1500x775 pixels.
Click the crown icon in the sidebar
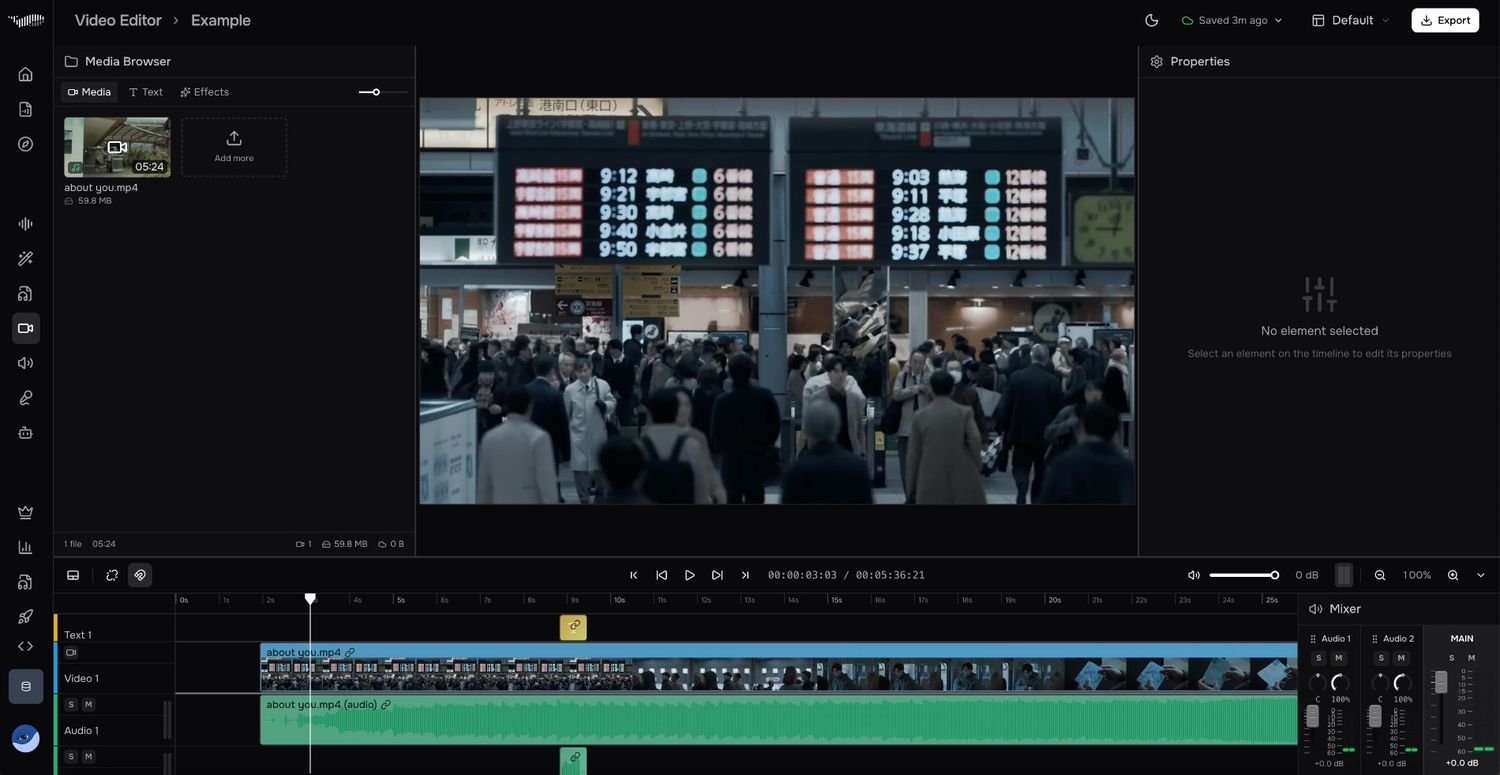point(25,512)
